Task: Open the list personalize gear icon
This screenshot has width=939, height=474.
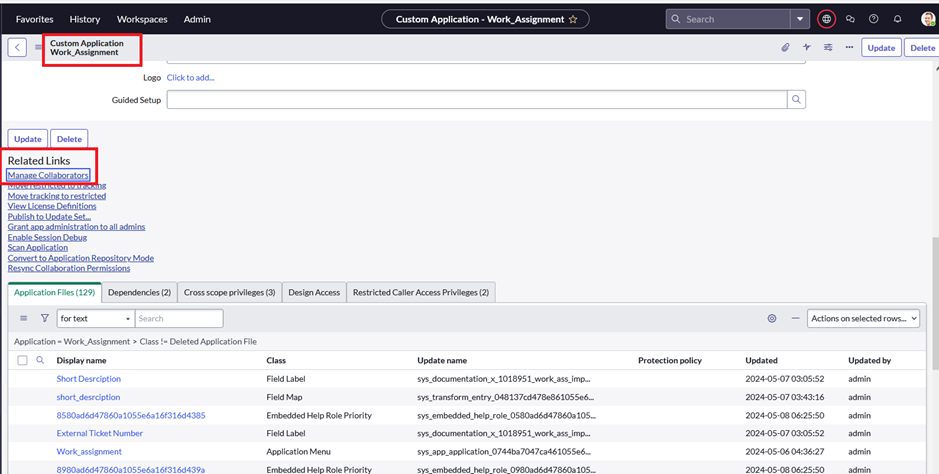Action: [772, 318]
